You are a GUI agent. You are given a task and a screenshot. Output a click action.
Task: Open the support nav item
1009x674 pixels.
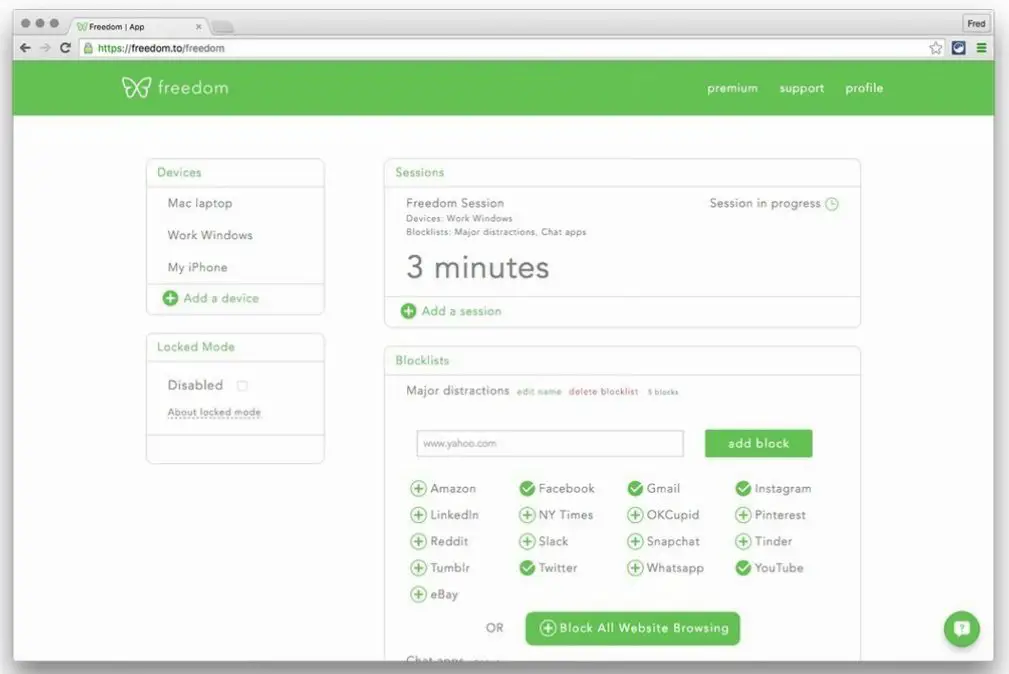(802, 88)
